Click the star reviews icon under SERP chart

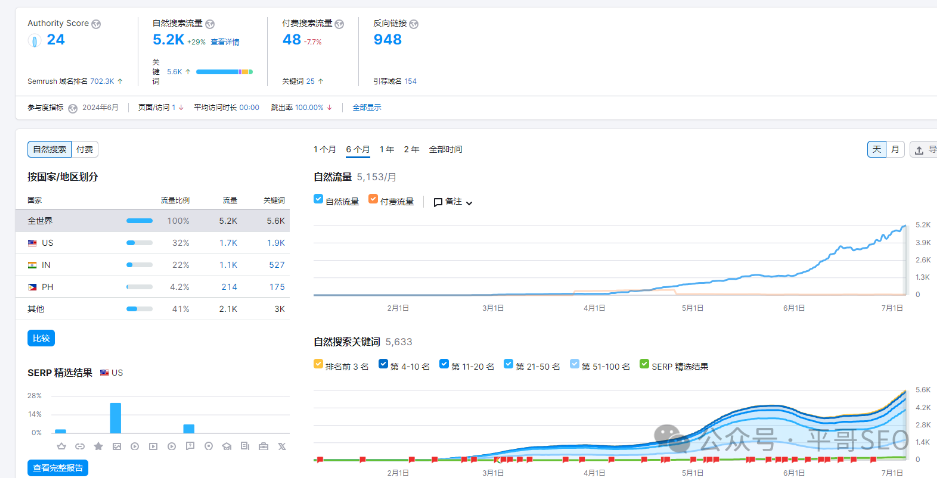pyautogui.click(x=98, y=445)
